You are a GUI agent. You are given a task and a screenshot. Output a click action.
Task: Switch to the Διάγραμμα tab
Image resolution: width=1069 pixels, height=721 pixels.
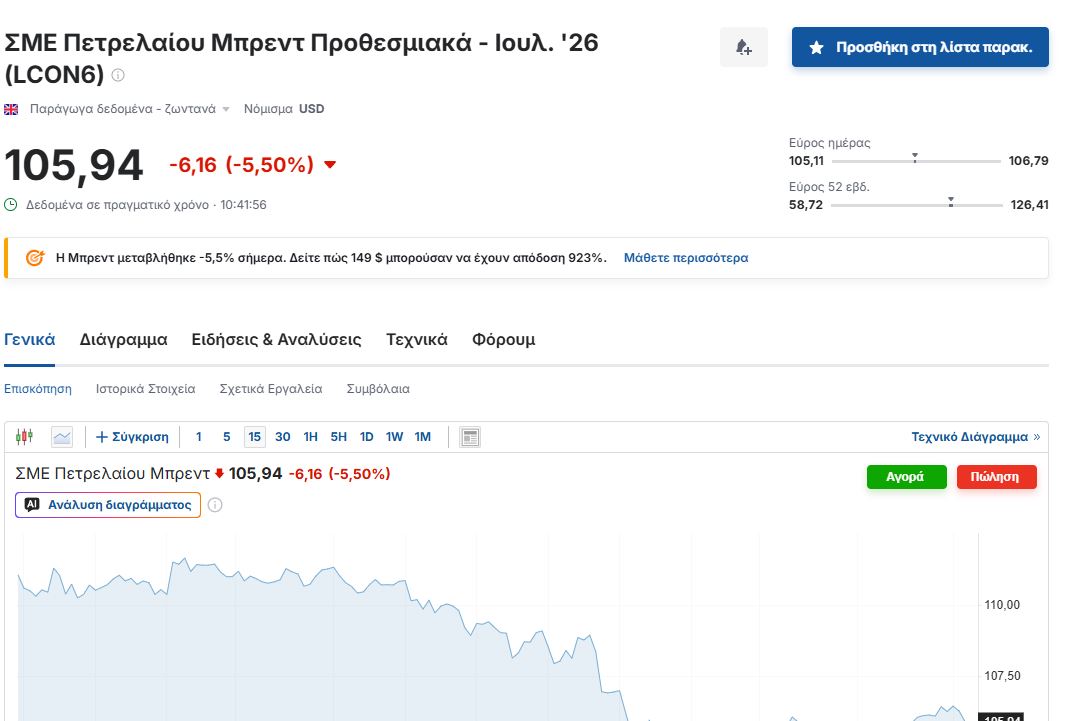[123, 339]
